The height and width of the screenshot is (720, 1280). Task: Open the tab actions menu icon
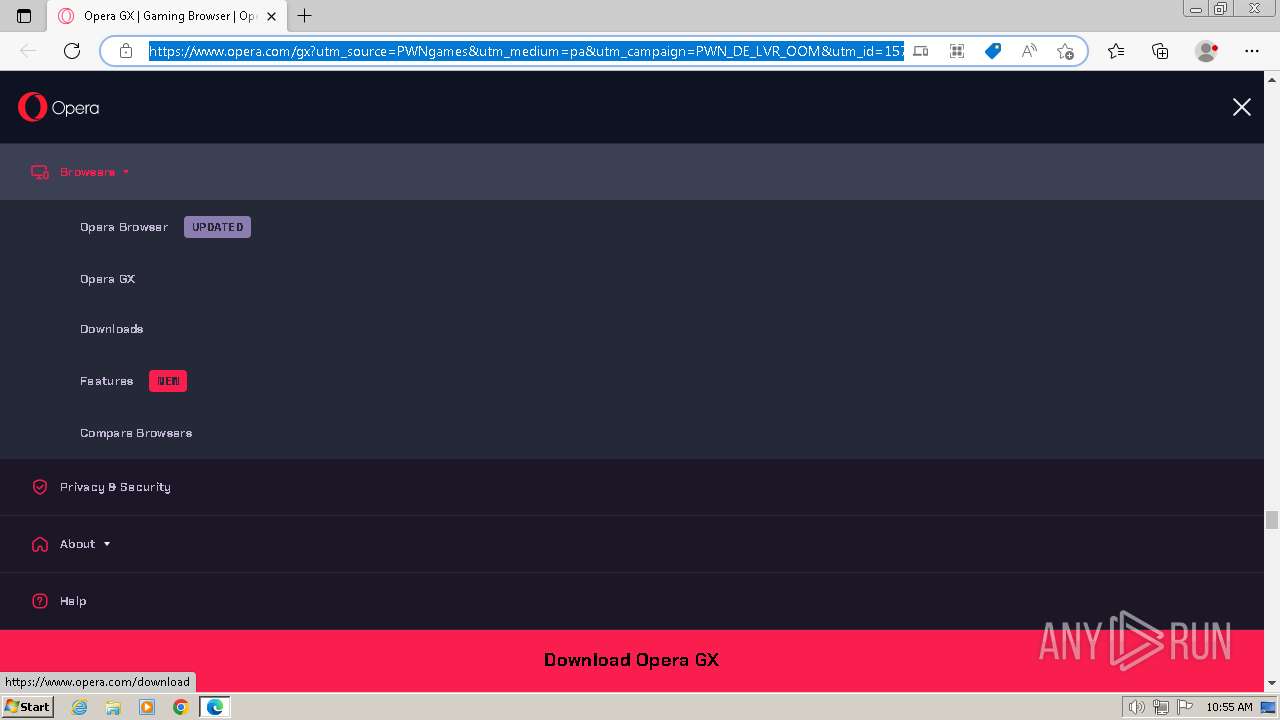pos(24,16)
